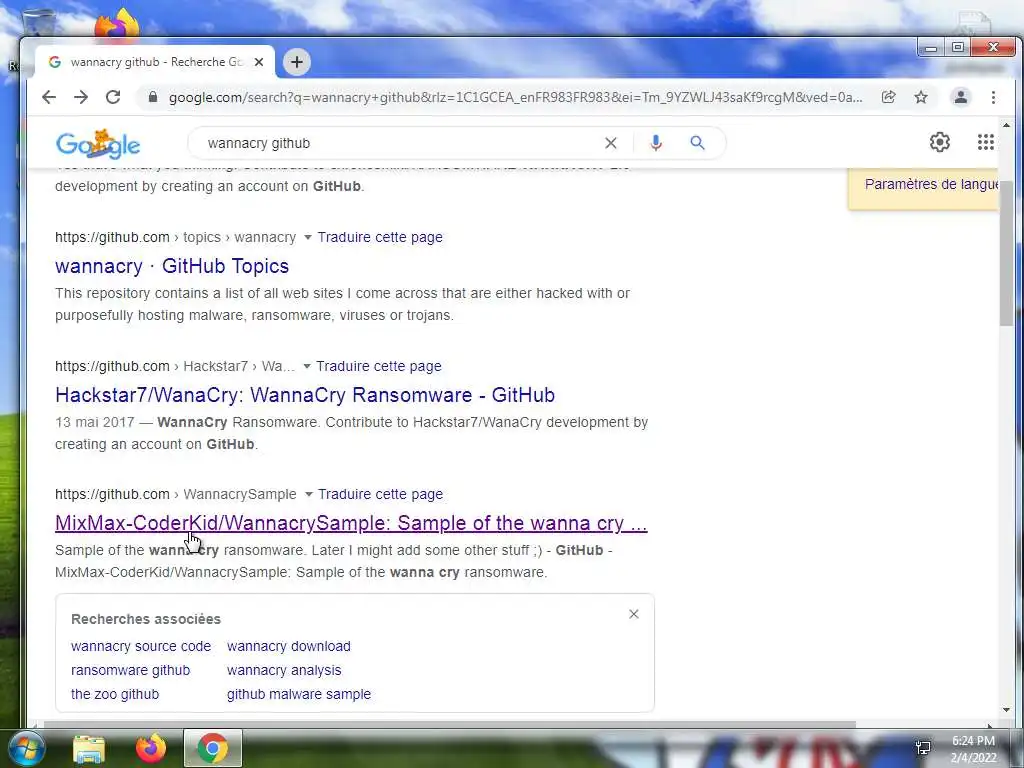
Task: Click into the Google search field
Action: (x=398, y=143)
